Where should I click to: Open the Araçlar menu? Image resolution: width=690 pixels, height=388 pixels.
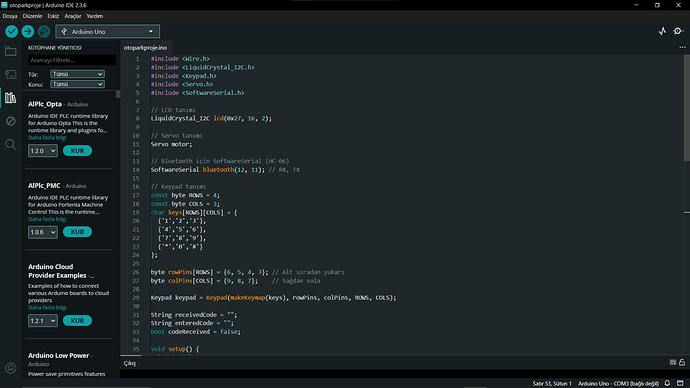pyautogui.click(x=73, y=16)
